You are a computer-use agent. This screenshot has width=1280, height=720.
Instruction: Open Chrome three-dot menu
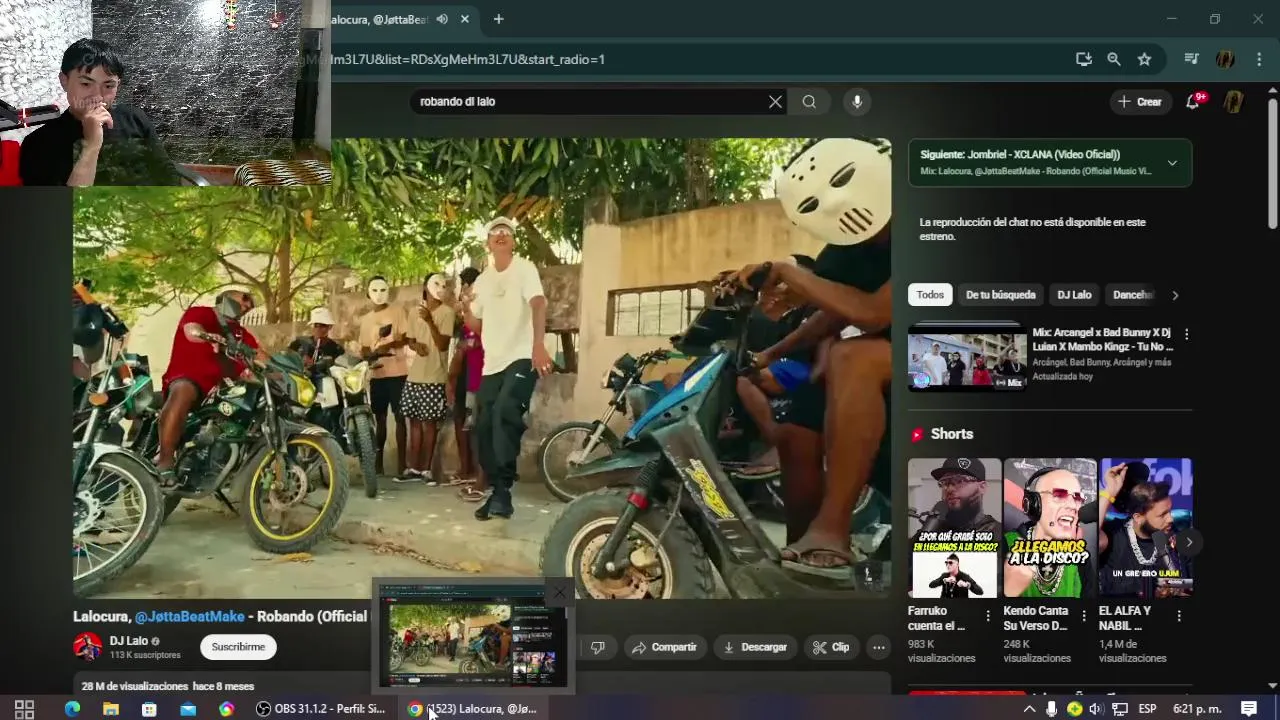pos(1258,59)
